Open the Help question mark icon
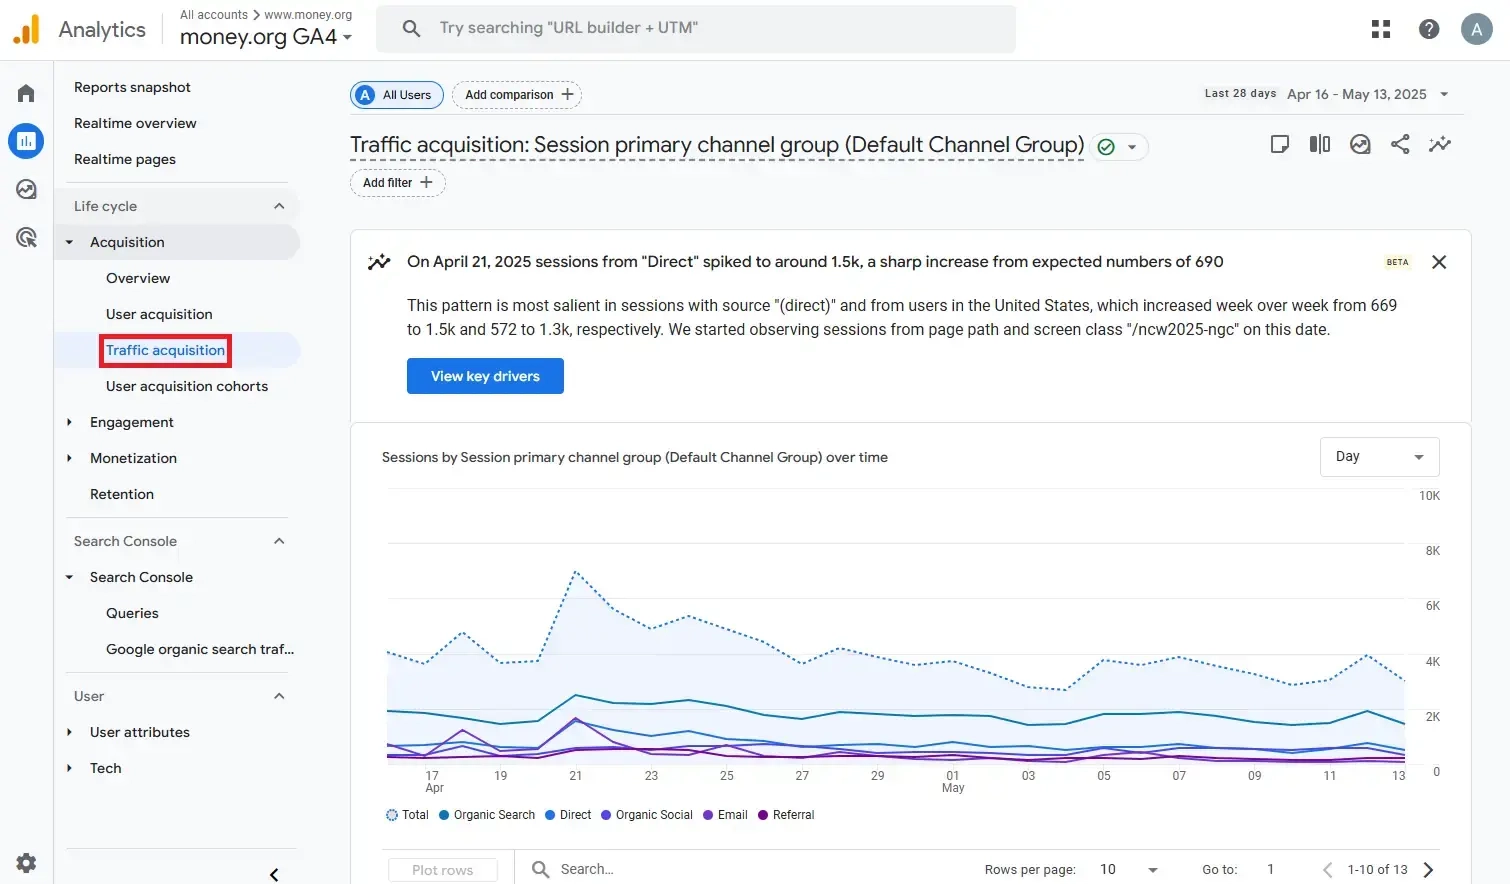 [x=1429, y=29]
